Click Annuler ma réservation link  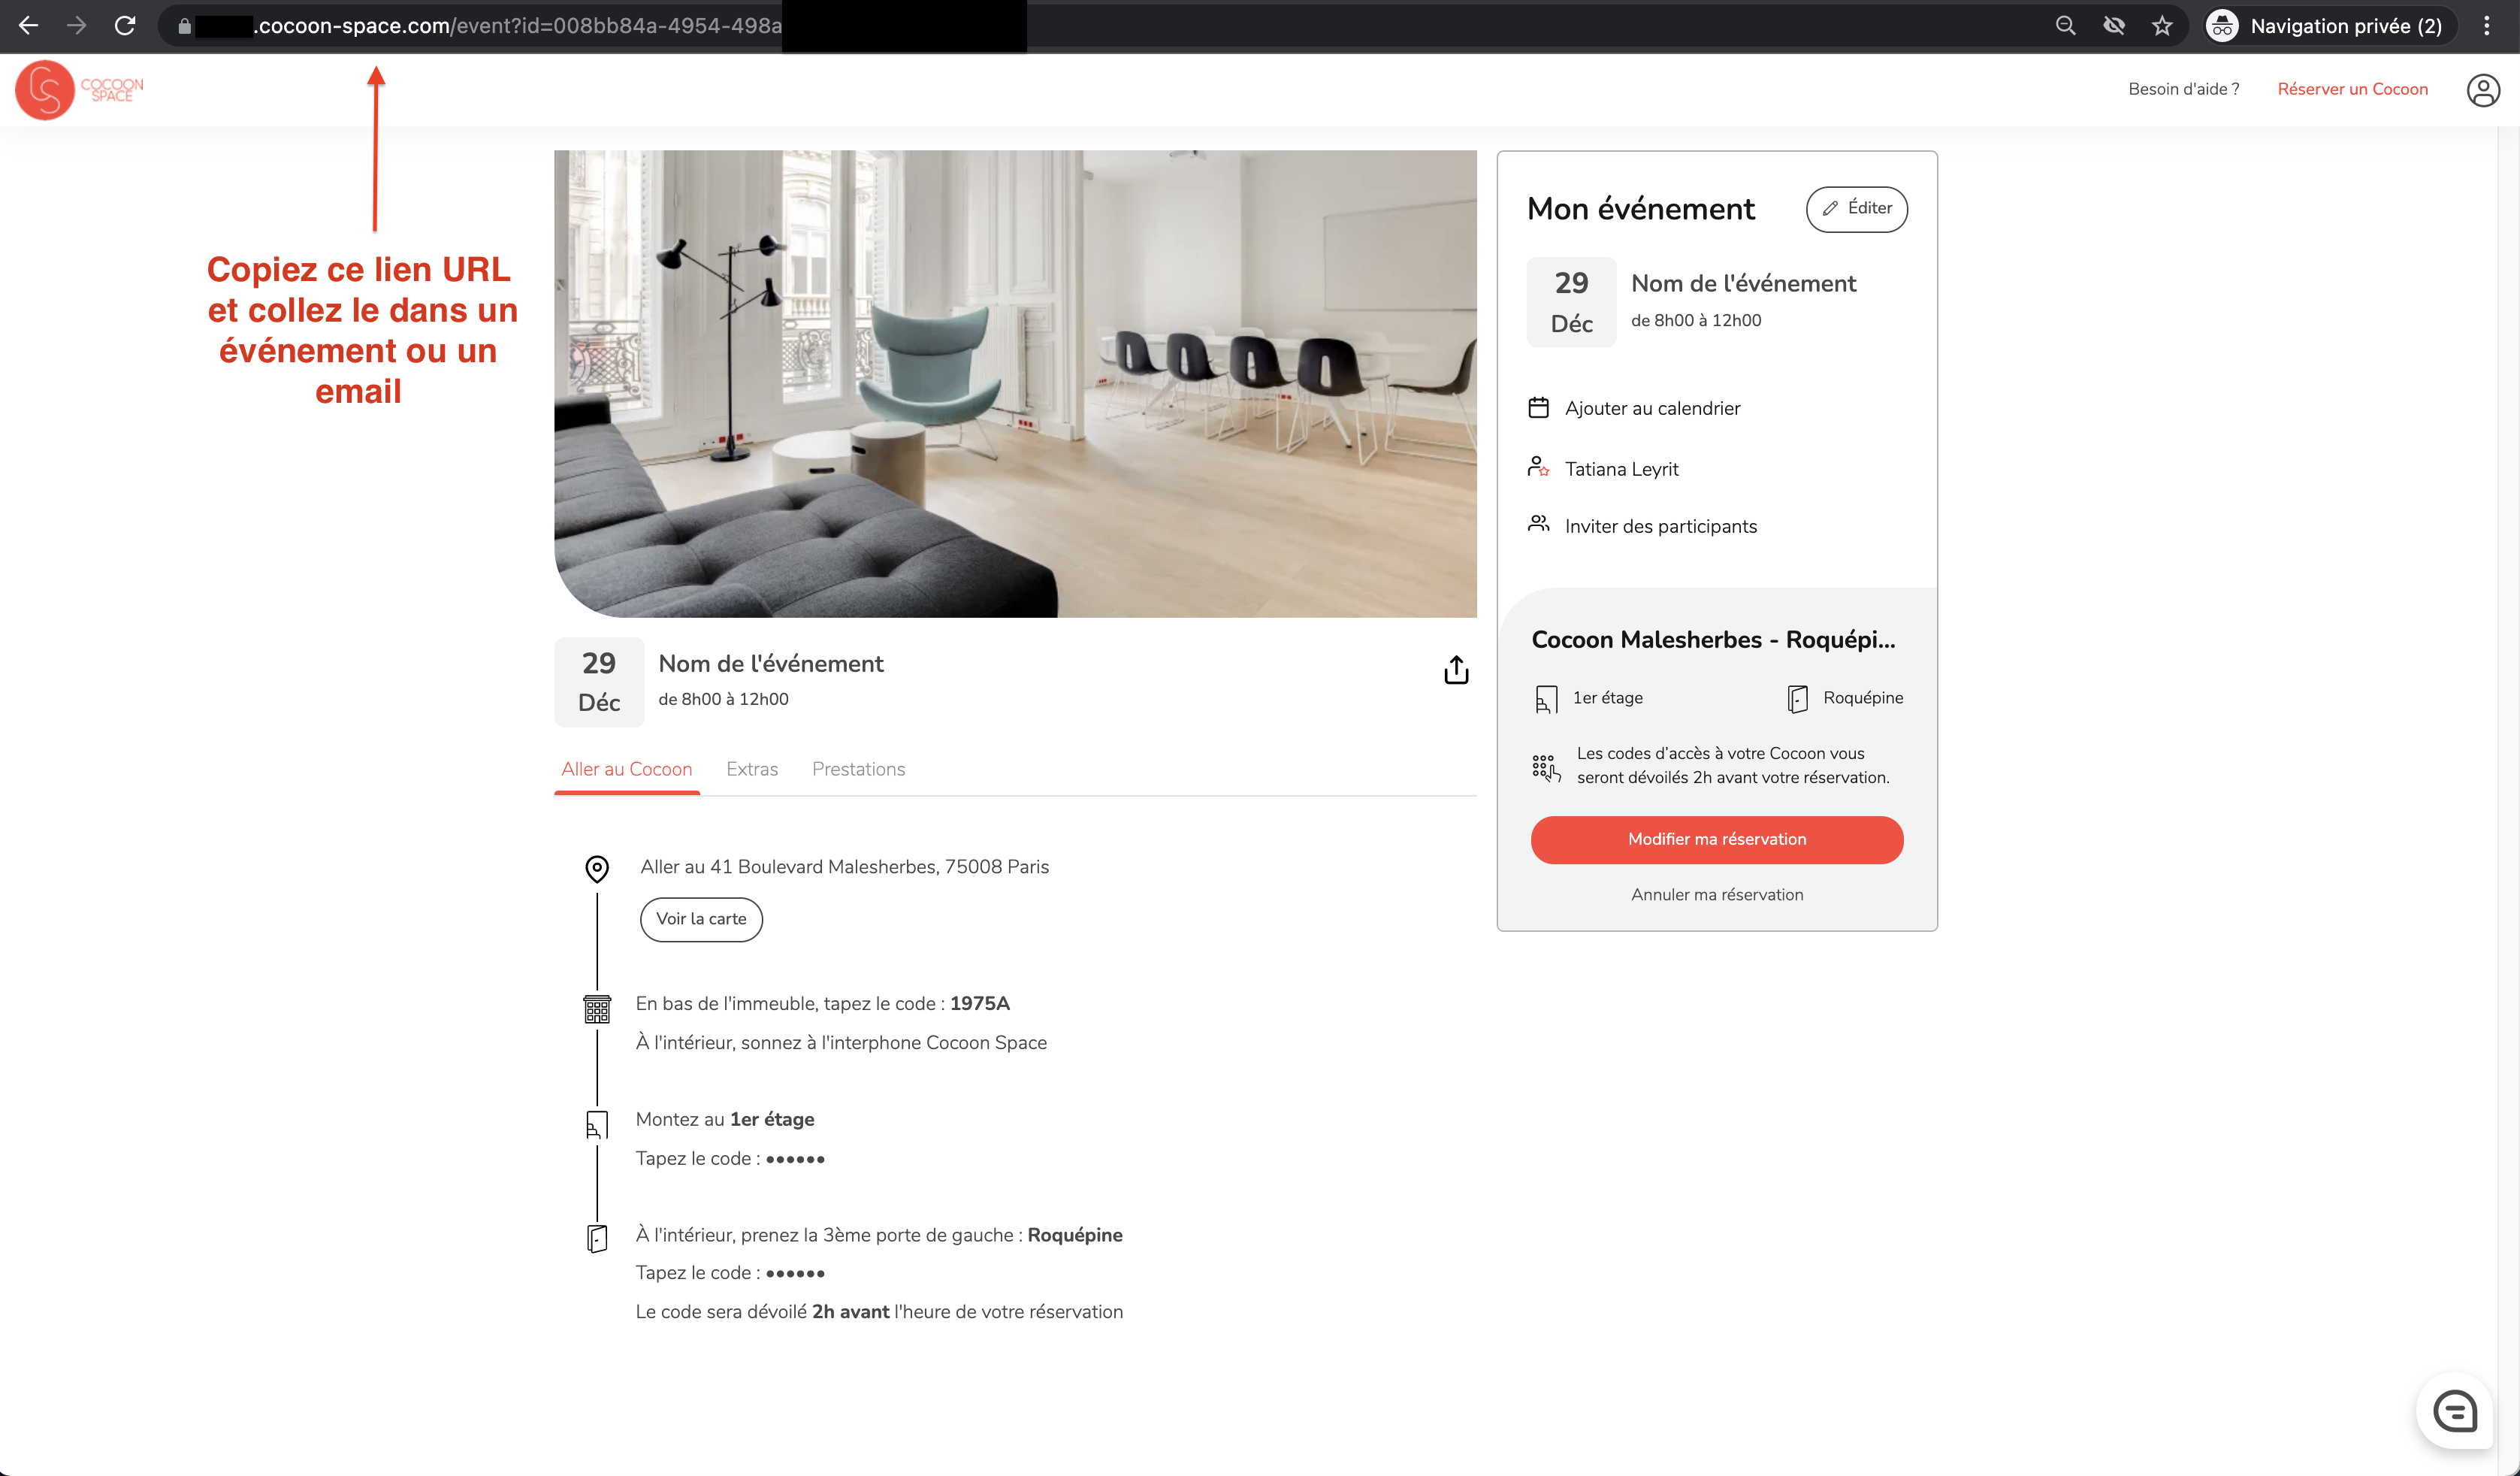(1717, 895)
